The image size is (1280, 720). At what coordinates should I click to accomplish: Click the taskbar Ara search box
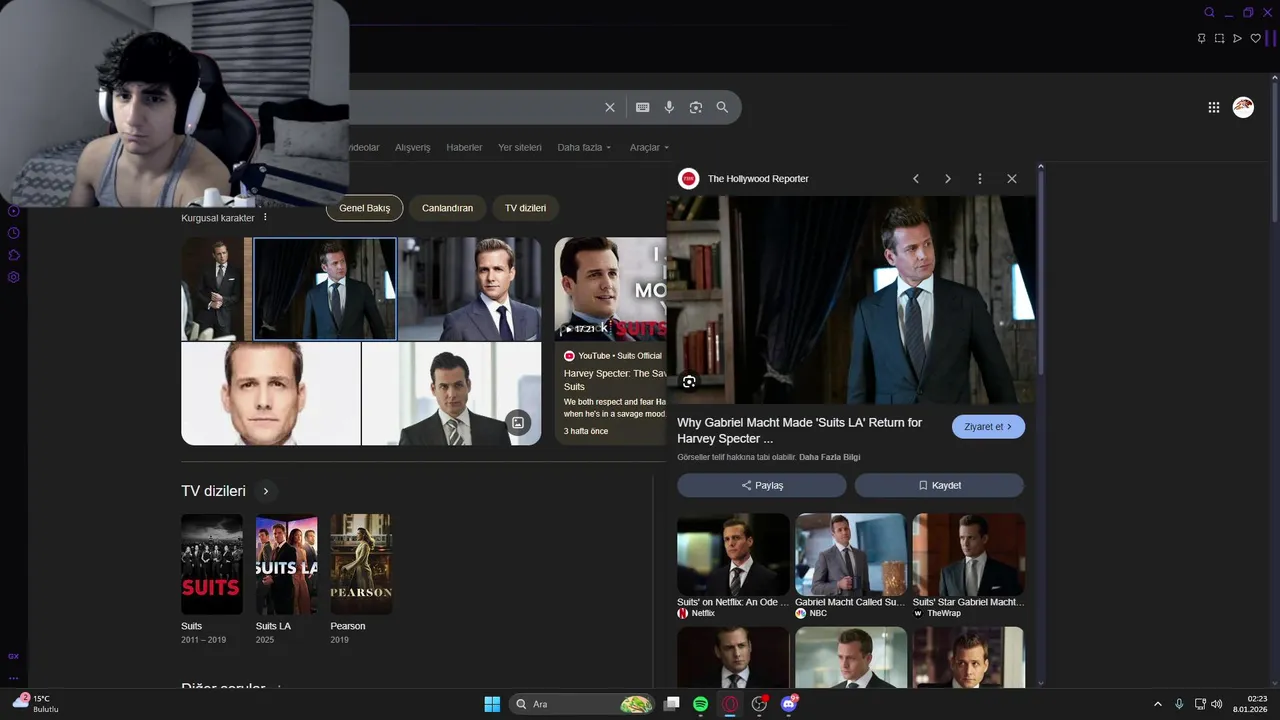(582, 704)
